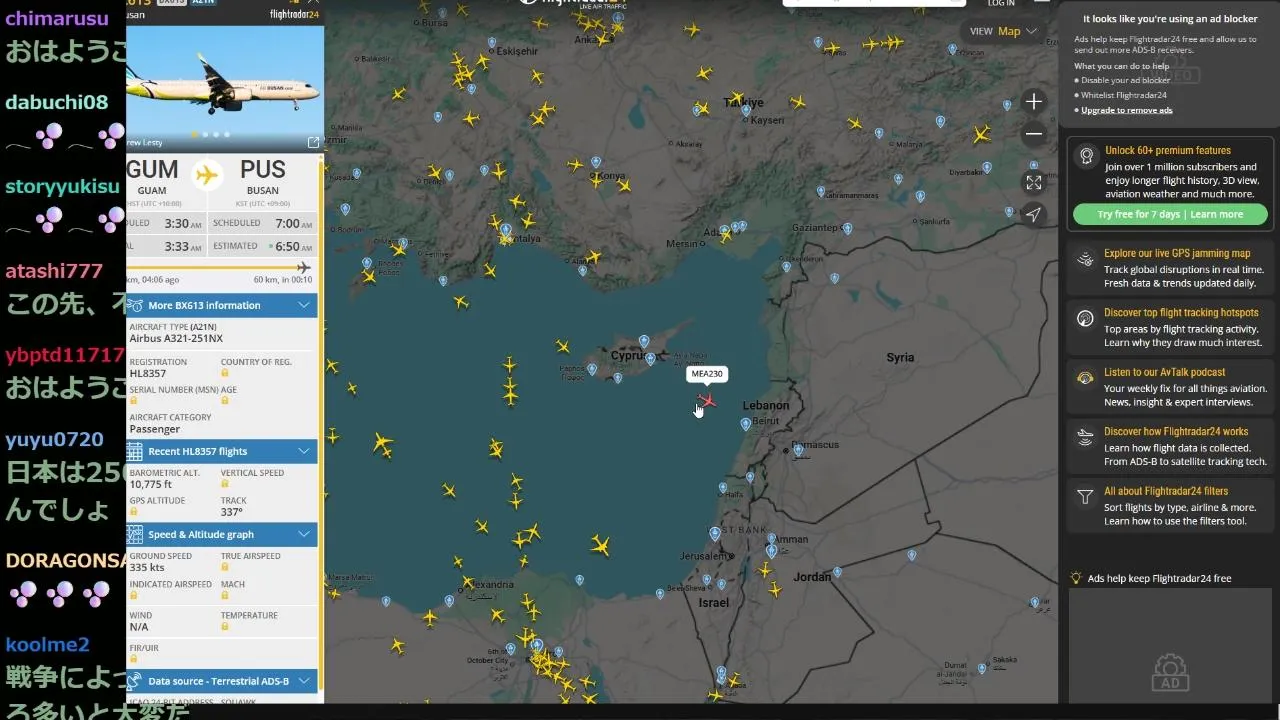
Task: Select the second photo carousel dot
Action: click(x=205, y=134)
